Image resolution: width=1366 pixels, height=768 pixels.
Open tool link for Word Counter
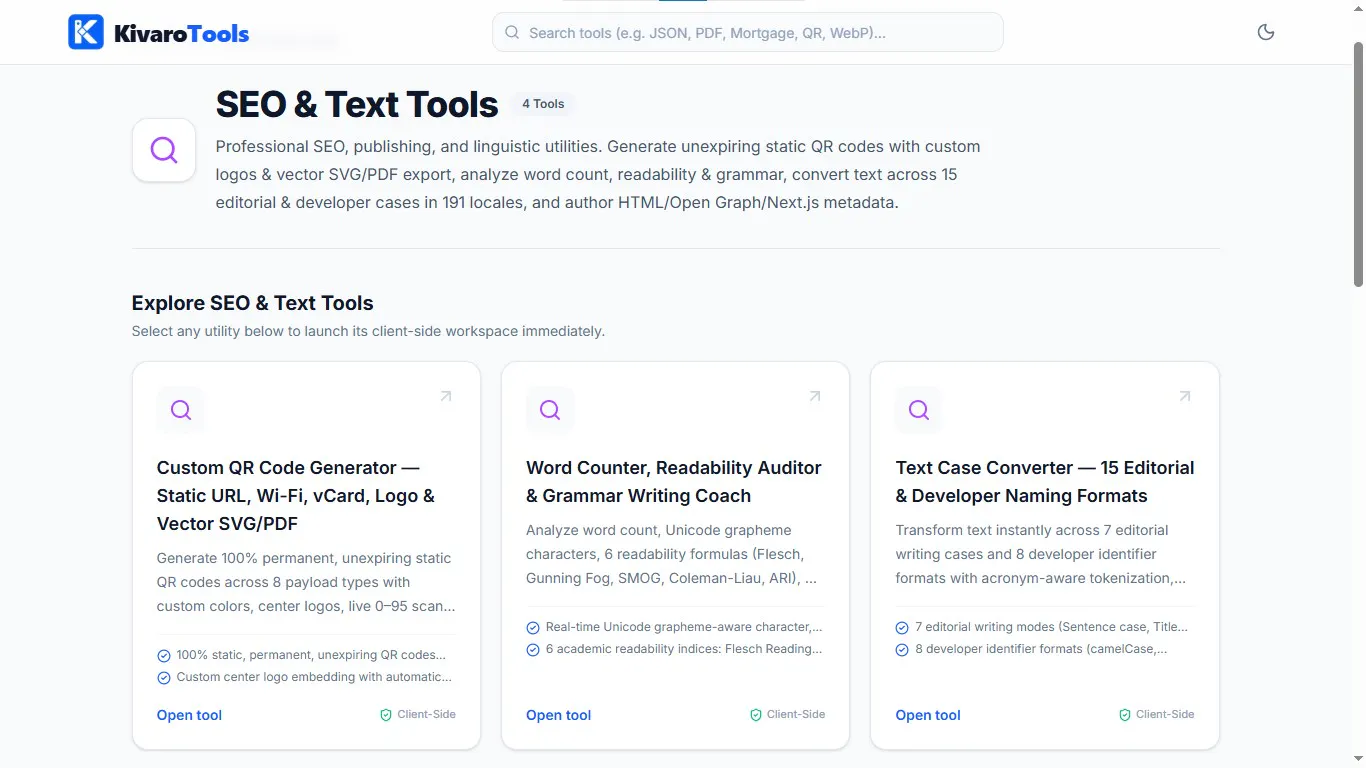558,715
